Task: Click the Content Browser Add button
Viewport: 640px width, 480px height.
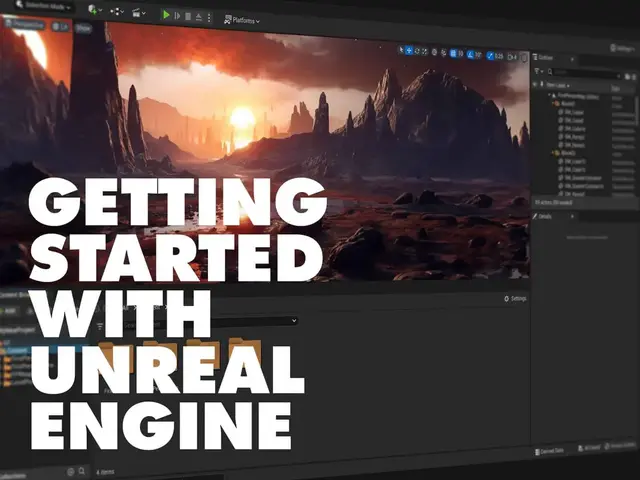Action: (9, 311)
